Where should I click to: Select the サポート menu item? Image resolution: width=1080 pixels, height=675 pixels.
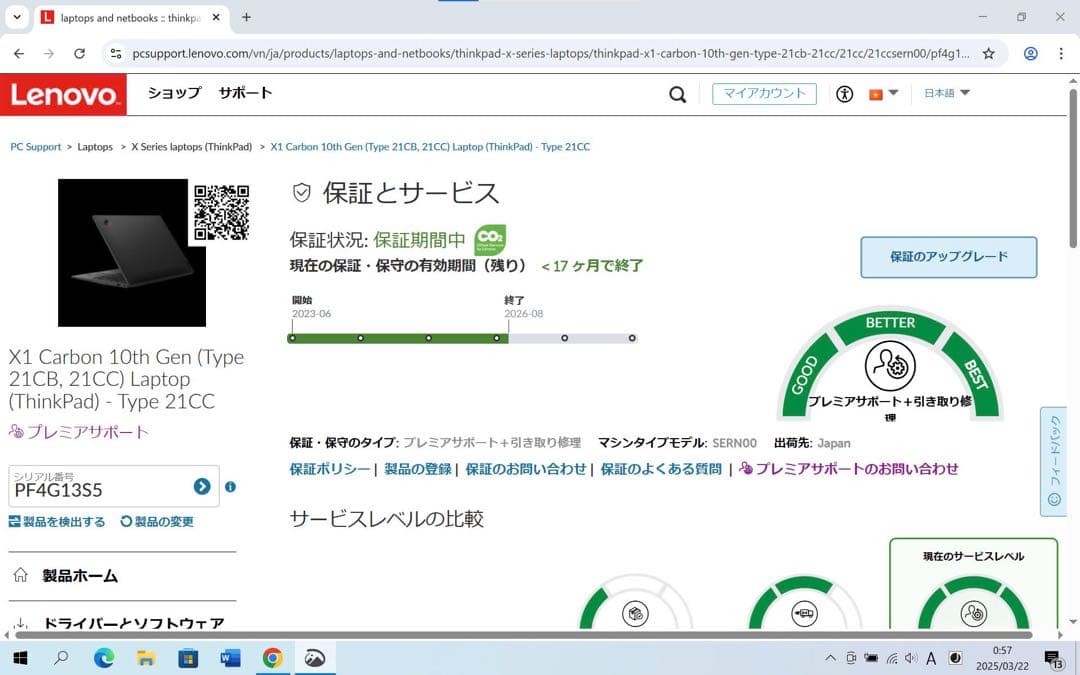pyautogui.click(x=245, y=93)
